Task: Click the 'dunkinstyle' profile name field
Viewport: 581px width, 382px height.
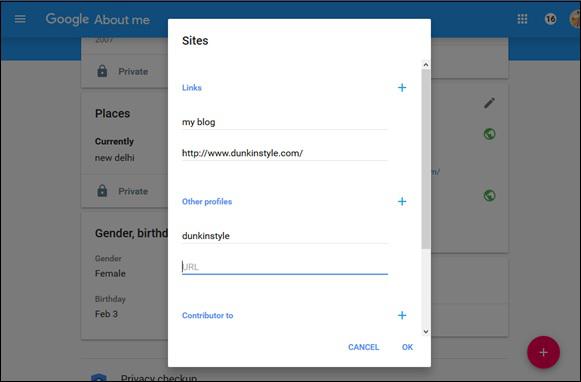Action: tap(285, 236)
